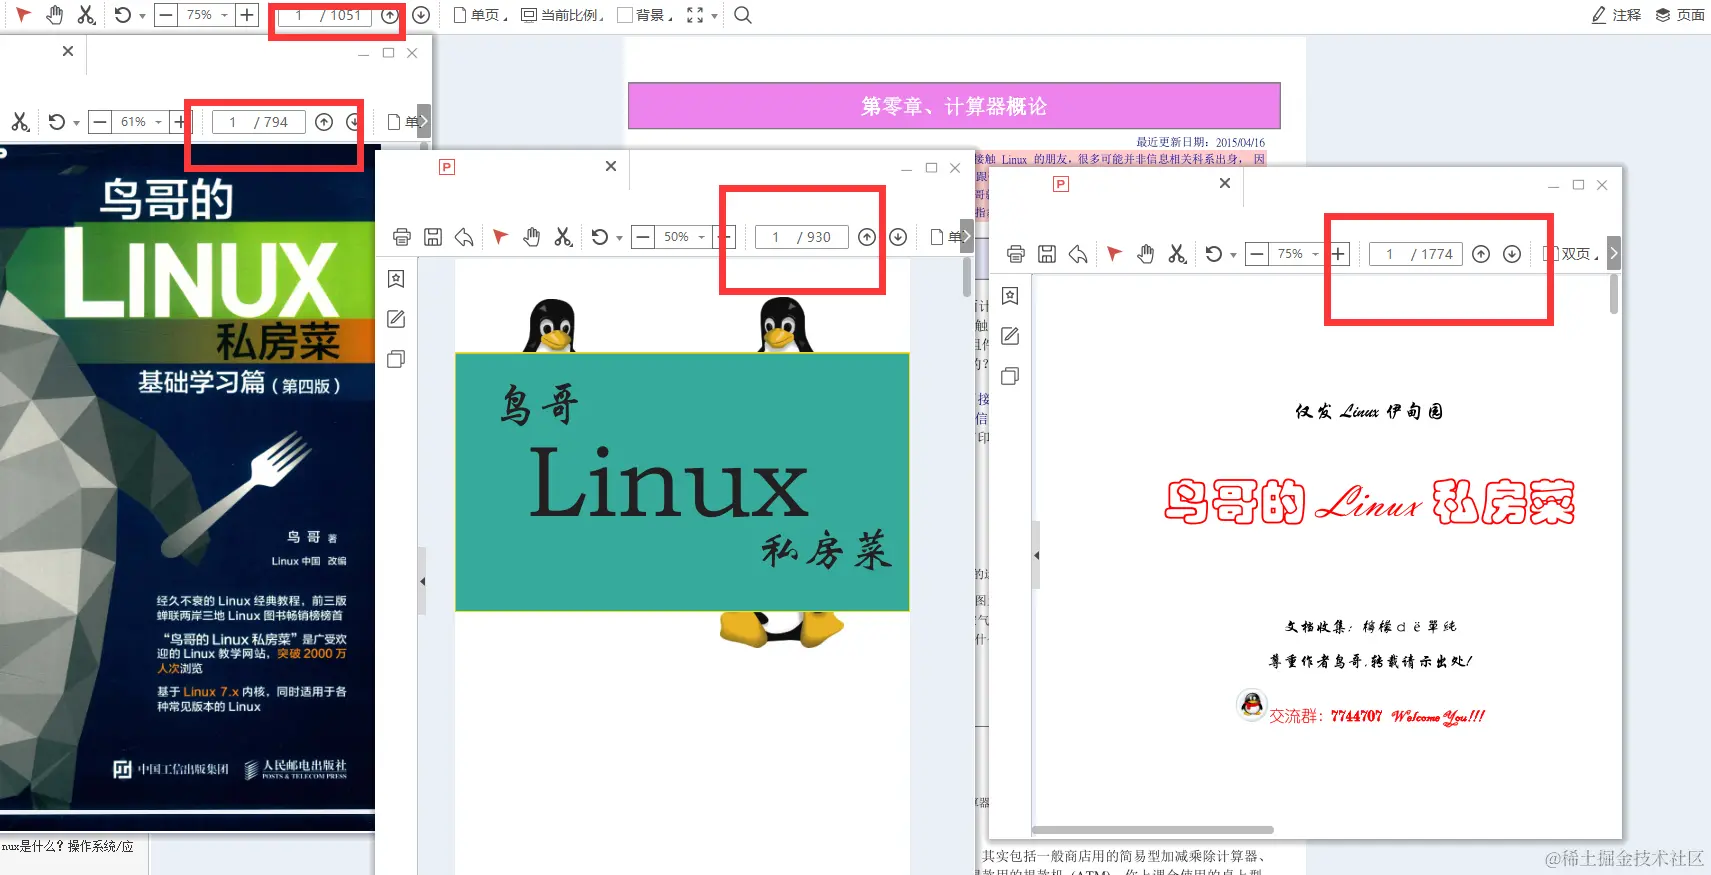Zoom out in the 930-page window
This screenshot has width=1711, height=875.
point(643,237)
